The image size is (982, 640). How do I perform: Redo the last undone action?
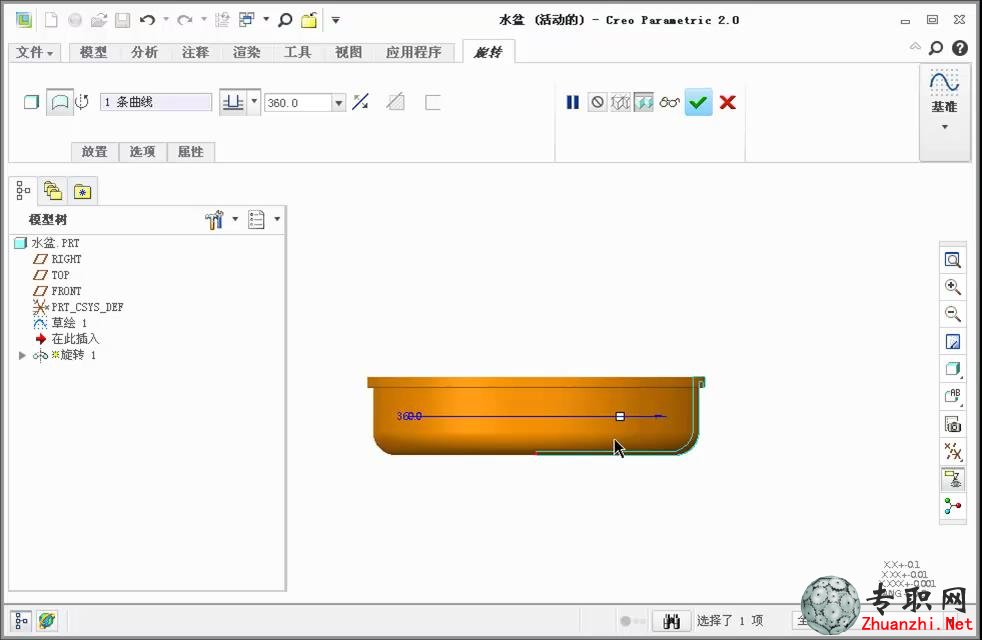click(x=185, y=20)
